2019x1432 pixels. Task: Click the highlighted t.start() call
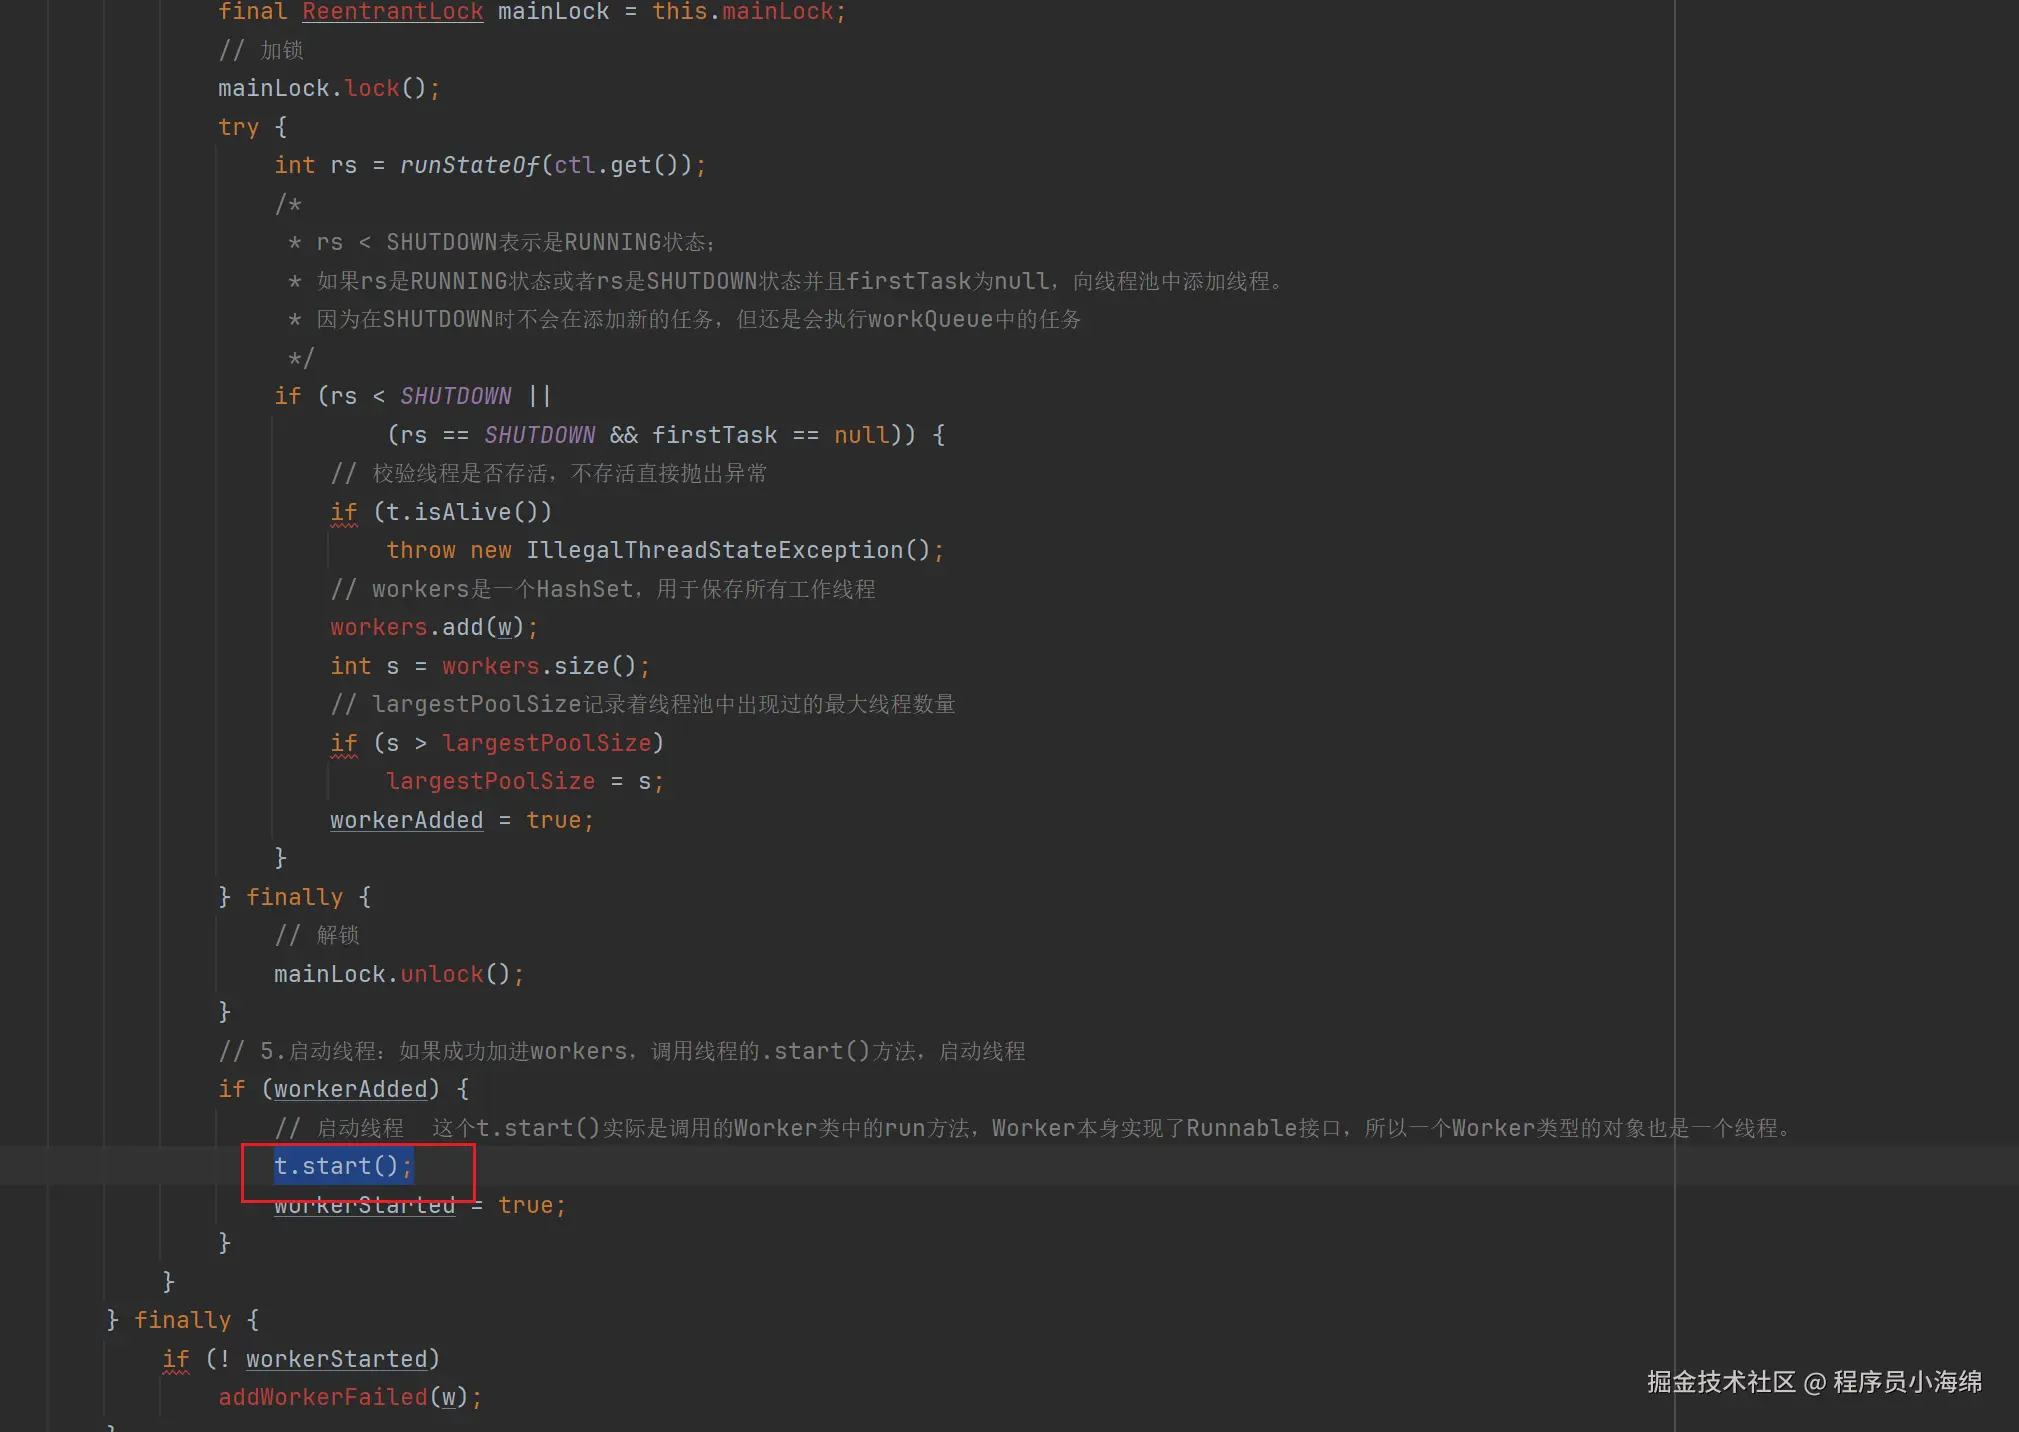point(343,1166)
